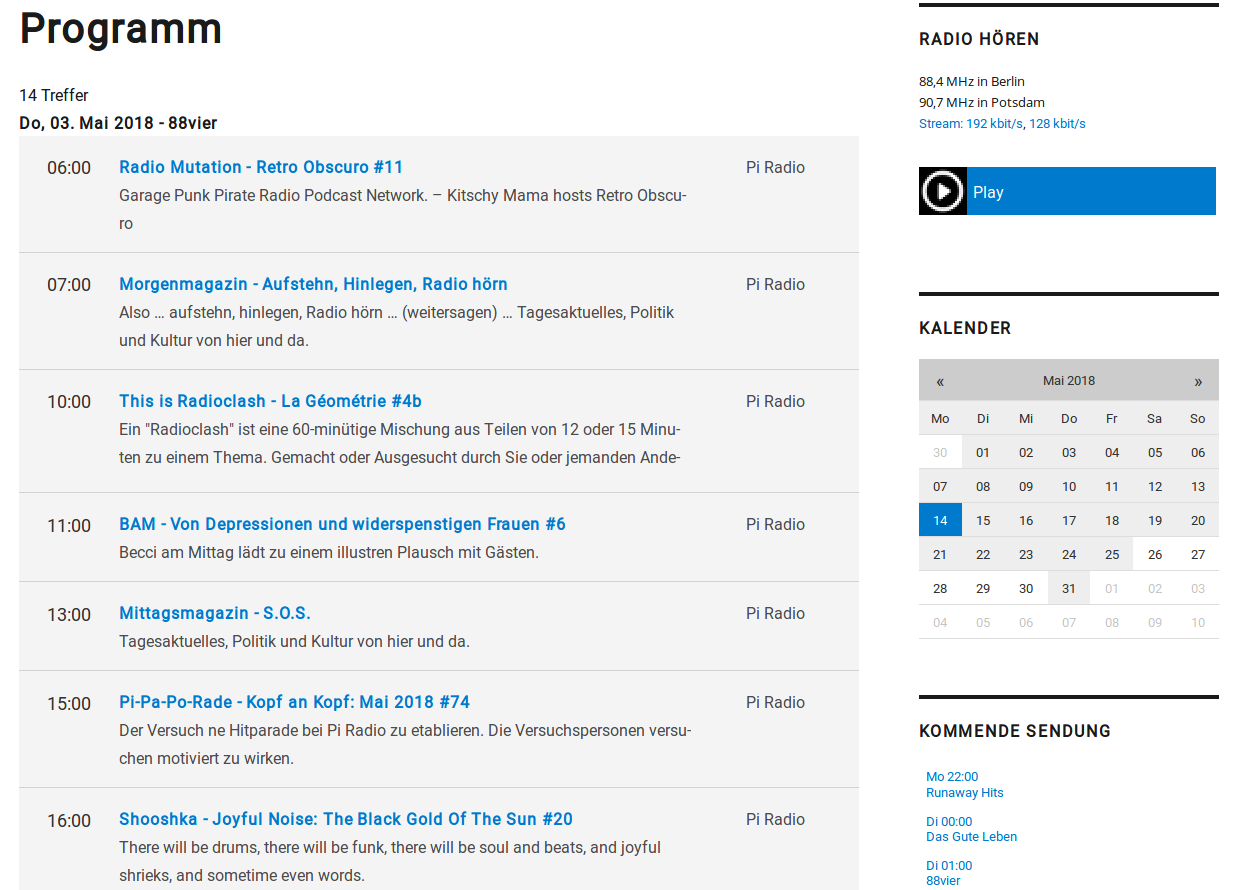Screen dimensions: 1239x890
Task: Select highlighted day 14 in calendar
Action: 940,520
